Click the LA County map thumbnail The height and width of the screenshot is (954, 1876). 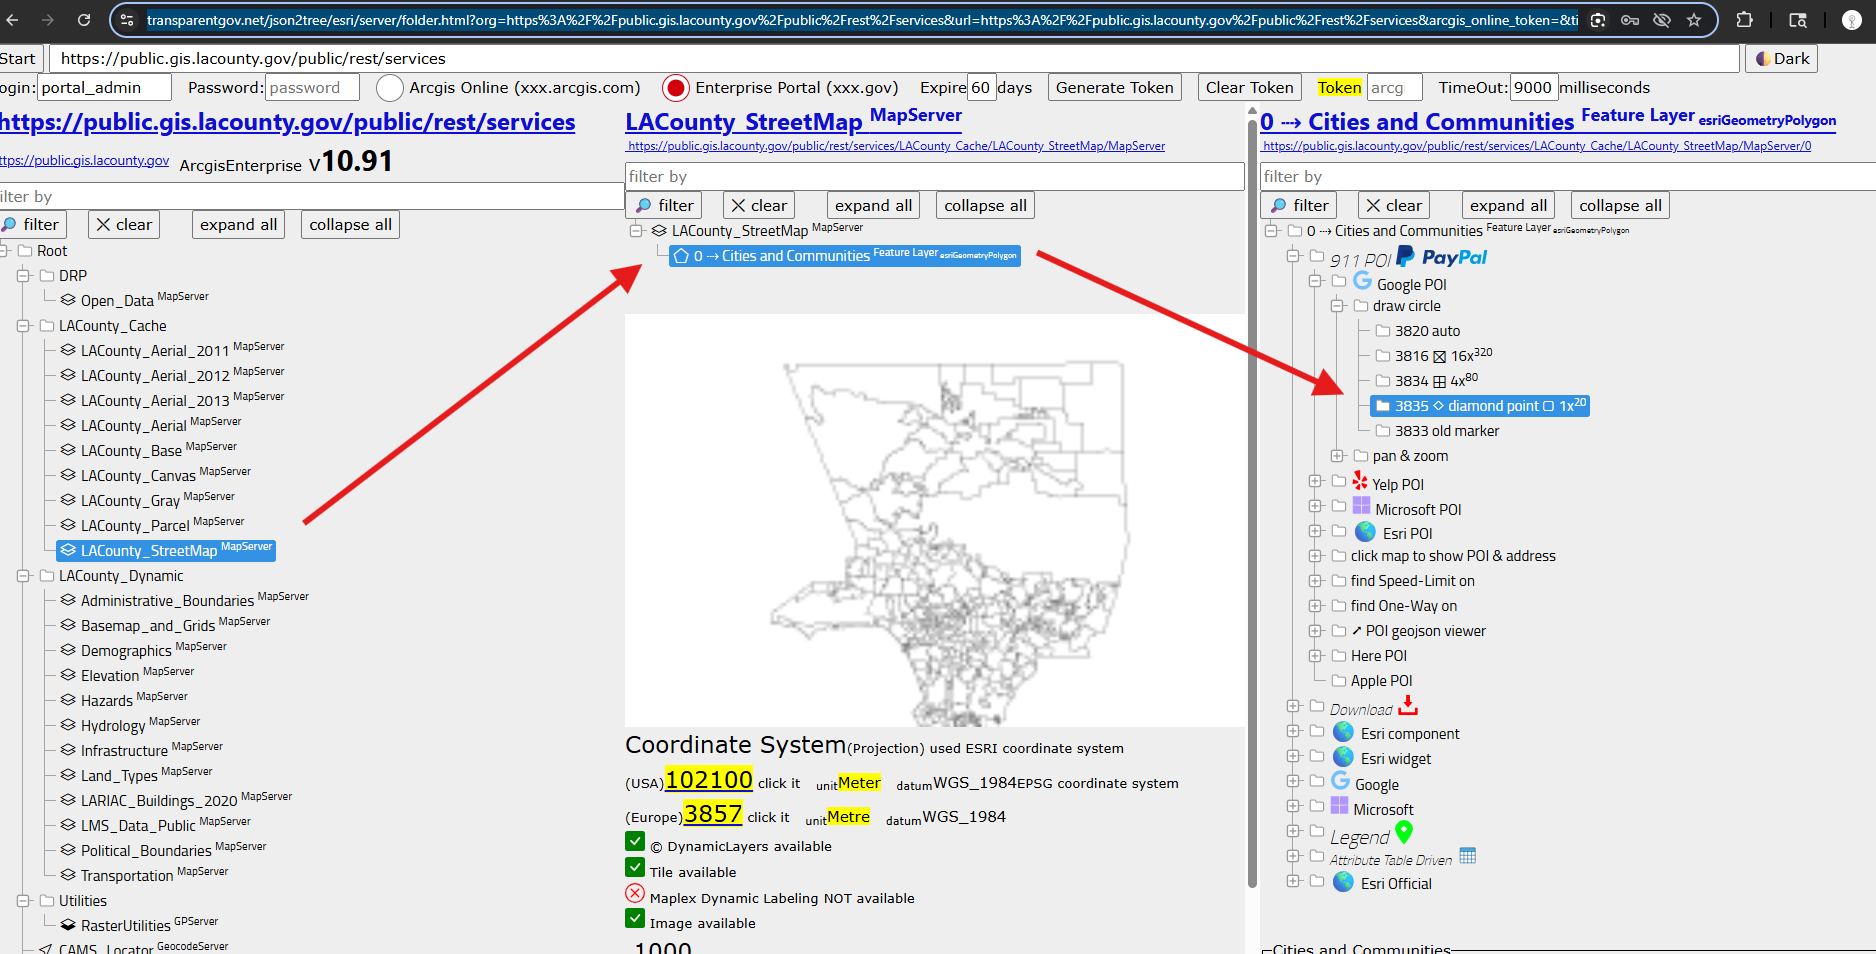[934, 521]
